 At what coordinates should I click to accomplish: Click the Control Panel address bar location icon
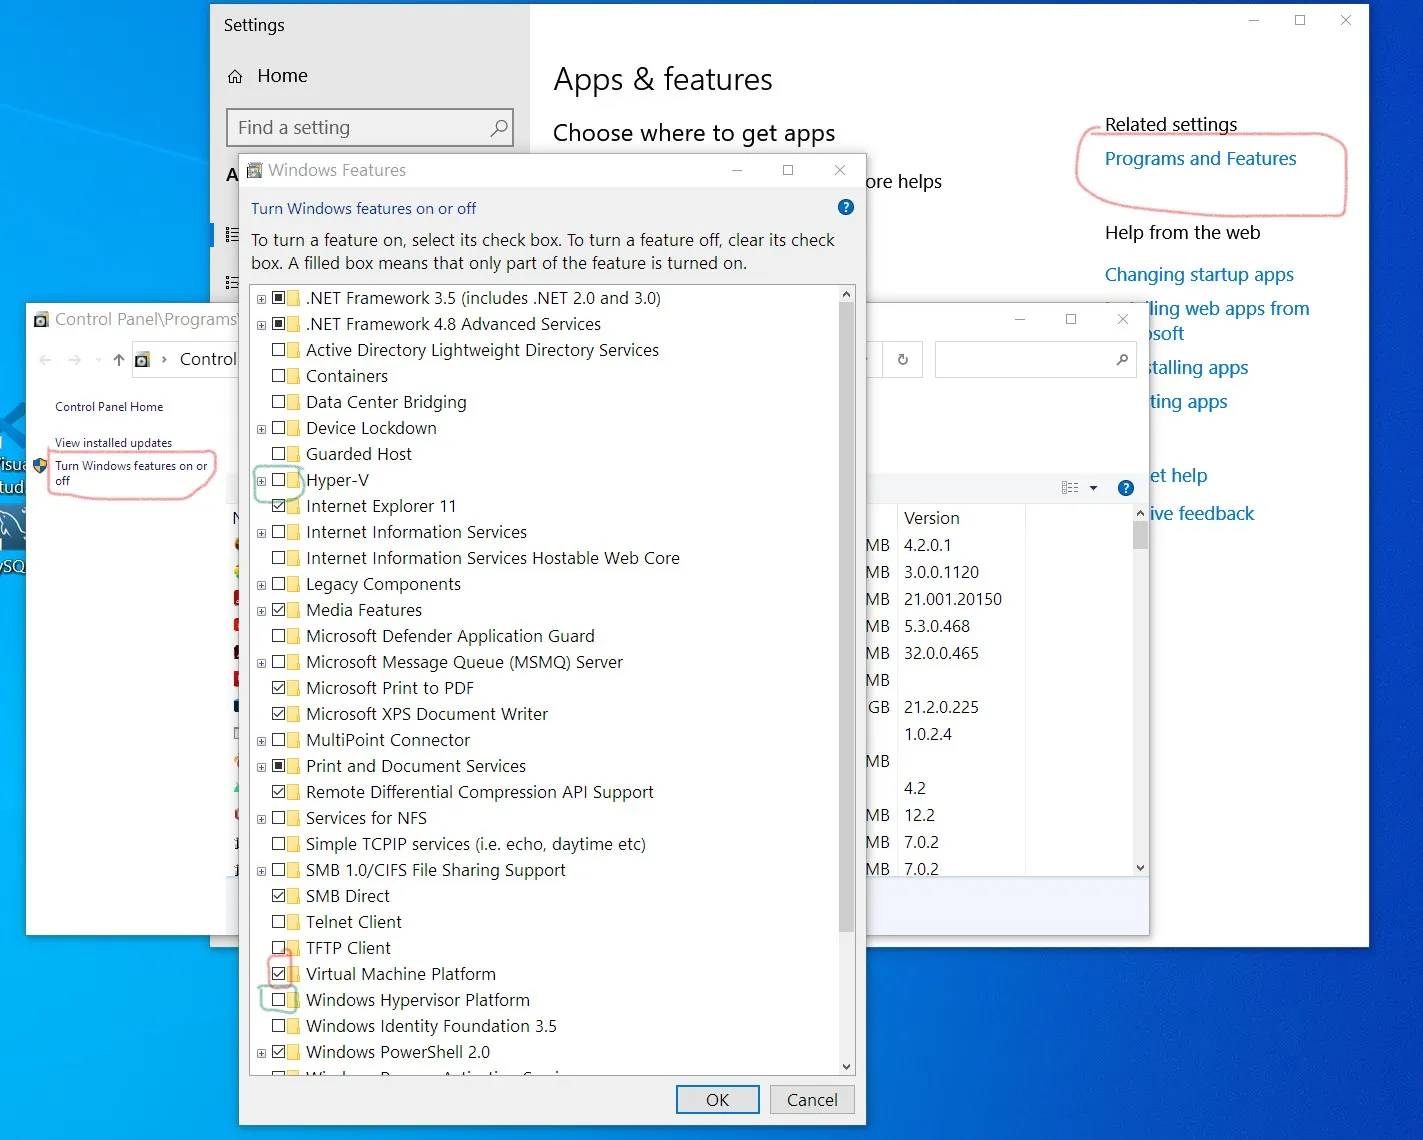point(143,360)
